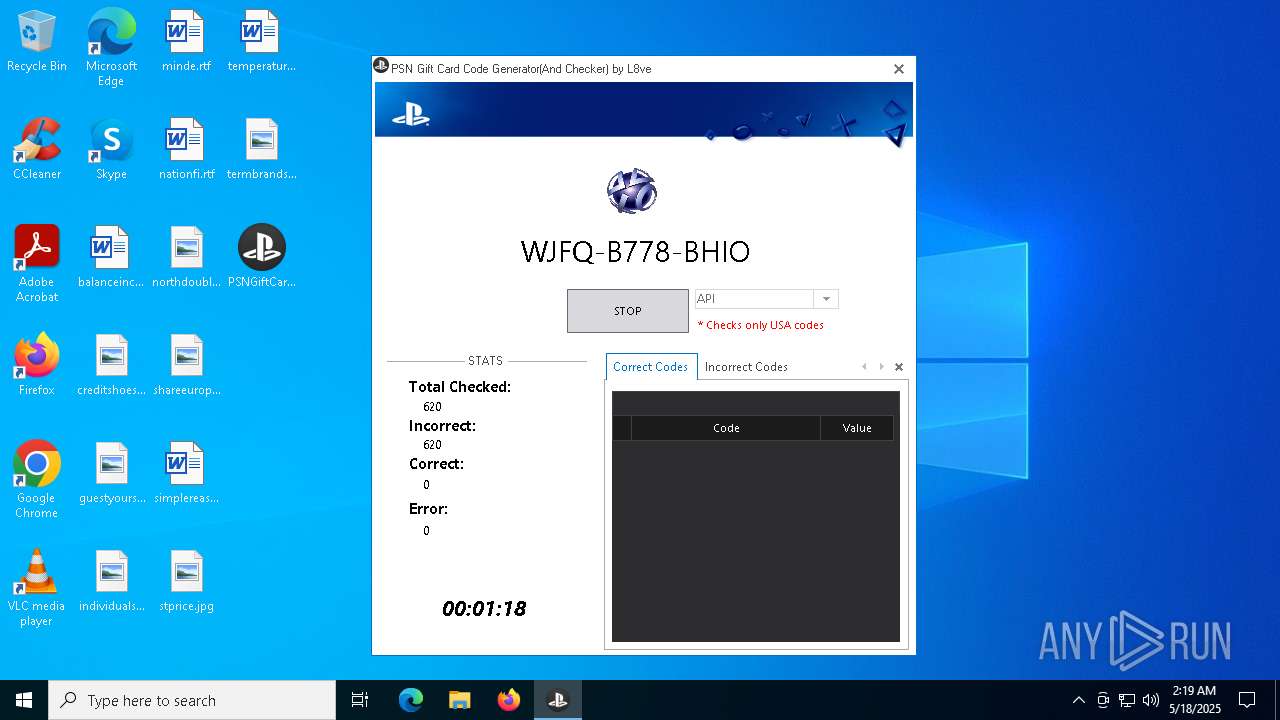Screen dimensions: 1280x720
Task: Select the guestyours... image file icon
Action: 111,473
